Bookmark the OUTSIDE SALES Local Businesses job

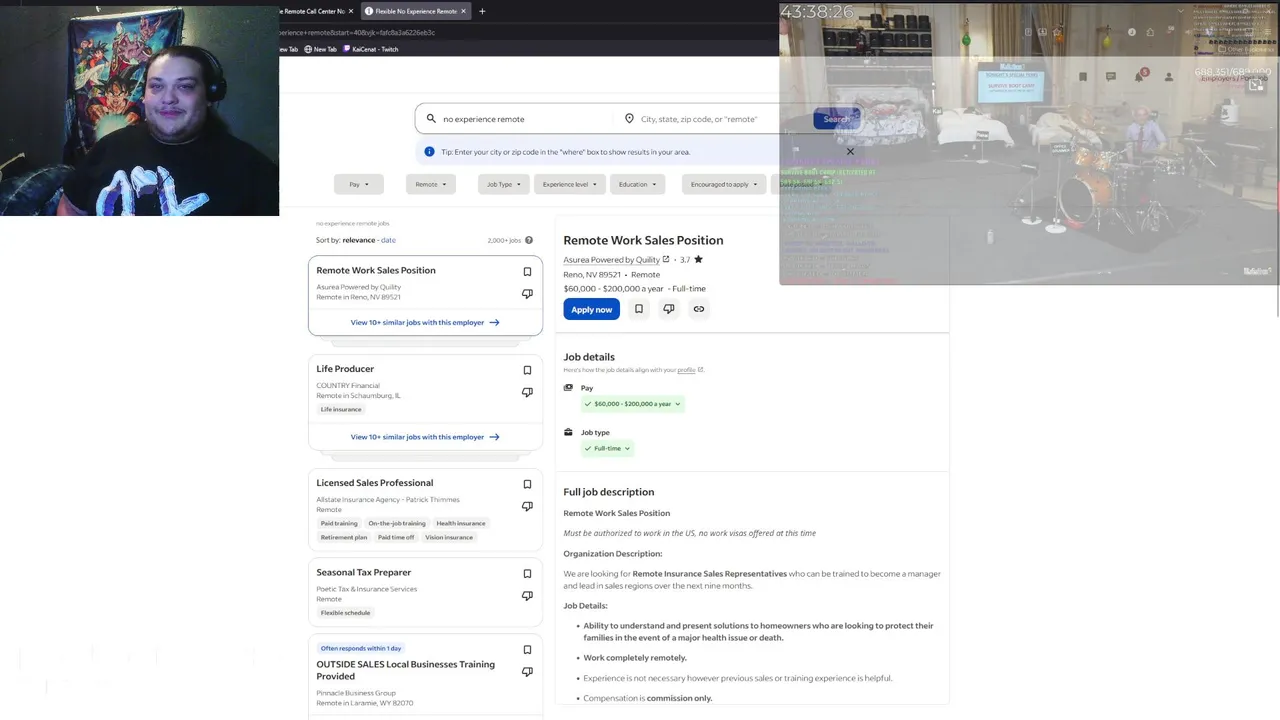pyautogui.click(x=527, y=650)
